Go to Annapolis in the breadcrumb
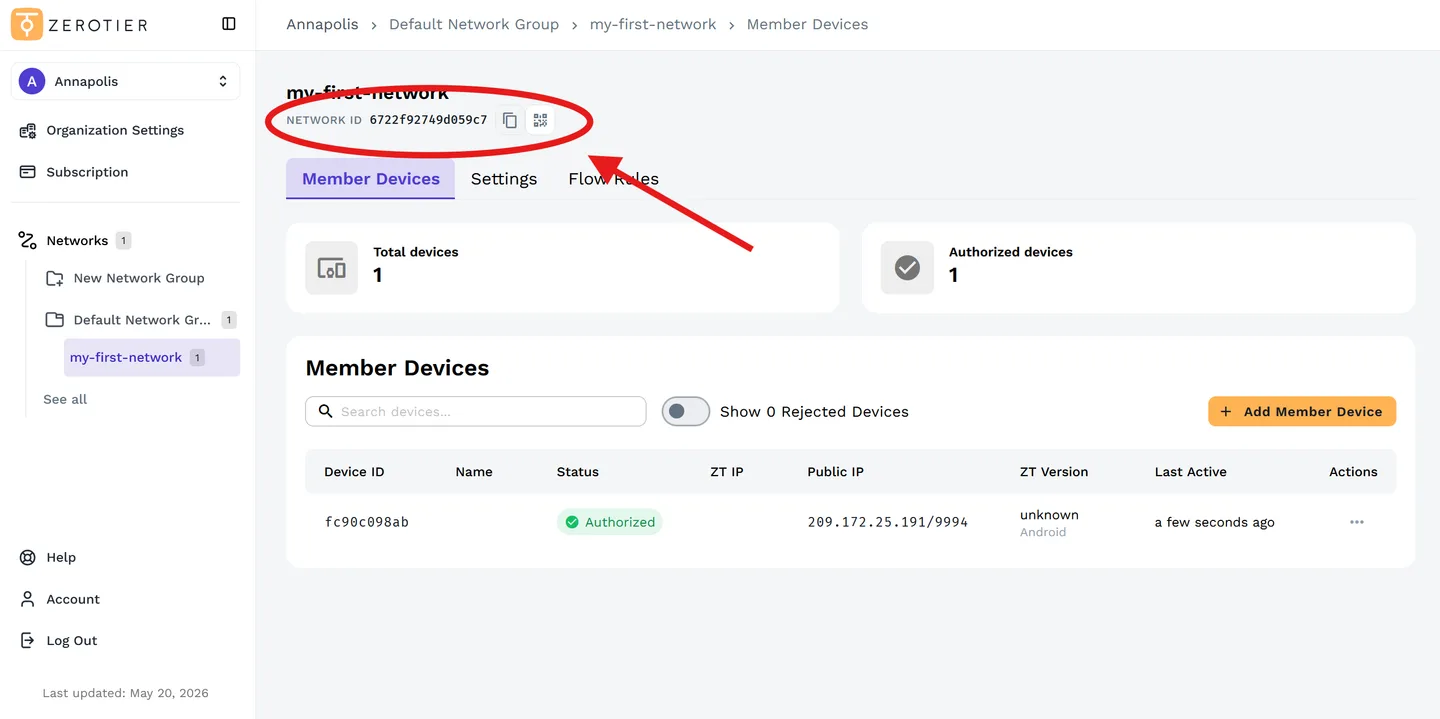The image size is (1440, 719). pyautogui.click(x=322, y=24)
